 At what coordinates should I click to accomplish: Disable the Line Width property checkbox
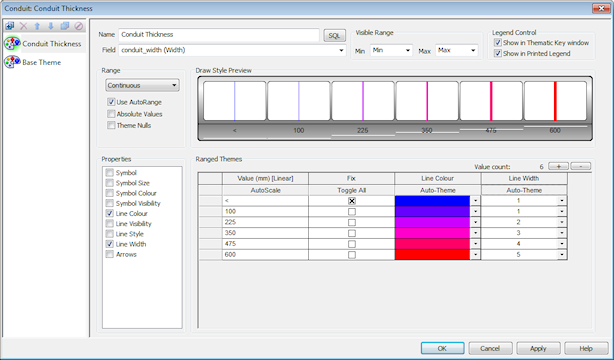pos(110,244)
